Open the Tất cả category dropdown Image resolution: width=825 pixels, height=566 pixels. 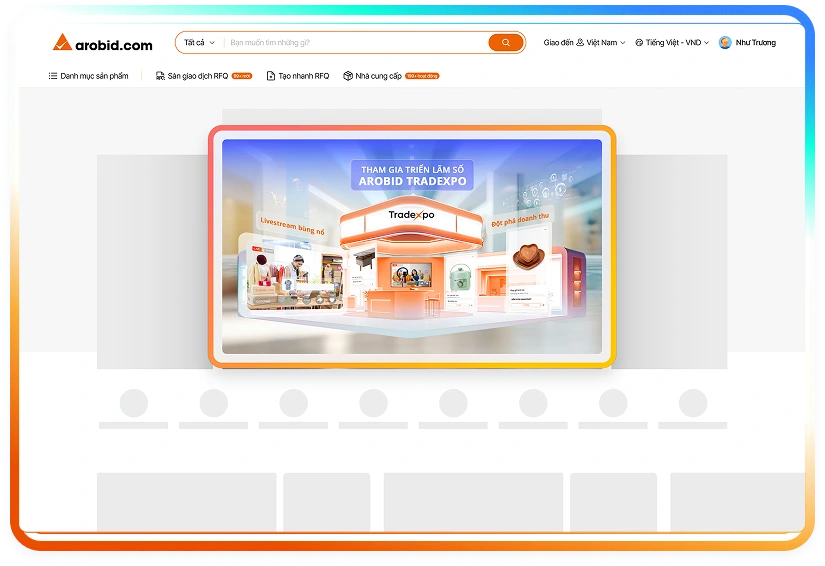199,43
